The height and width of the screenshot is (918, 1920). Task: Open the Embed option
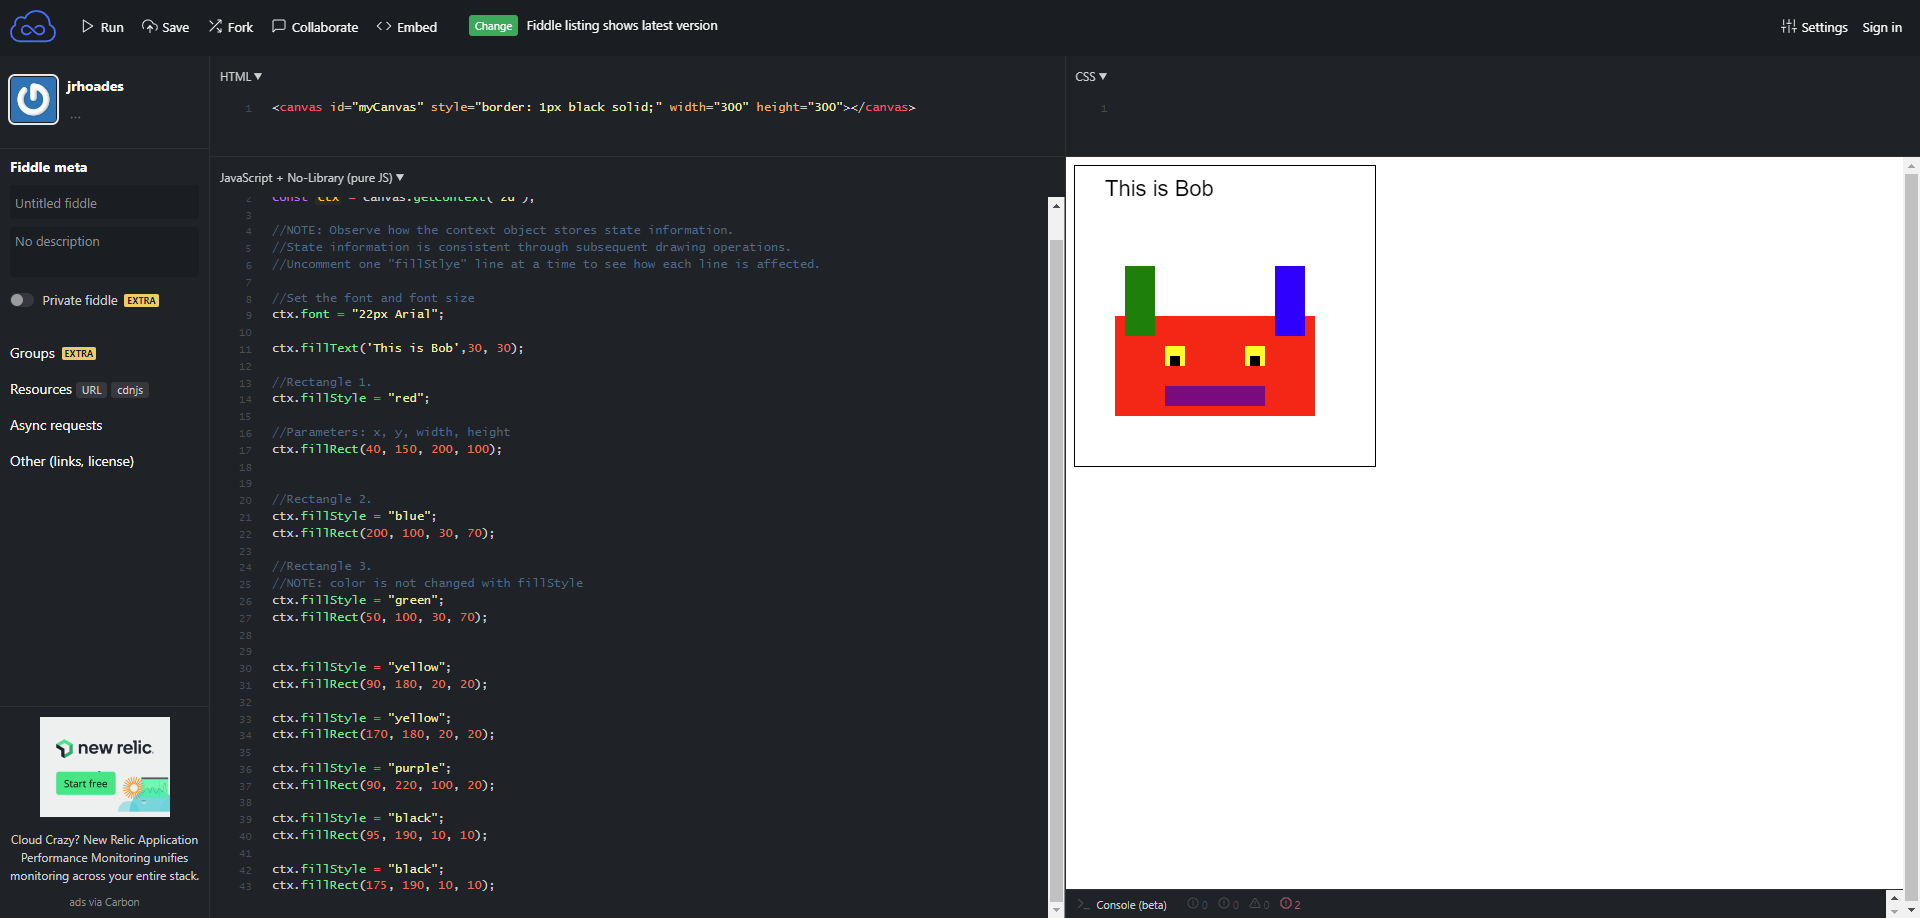click(407, 27)
